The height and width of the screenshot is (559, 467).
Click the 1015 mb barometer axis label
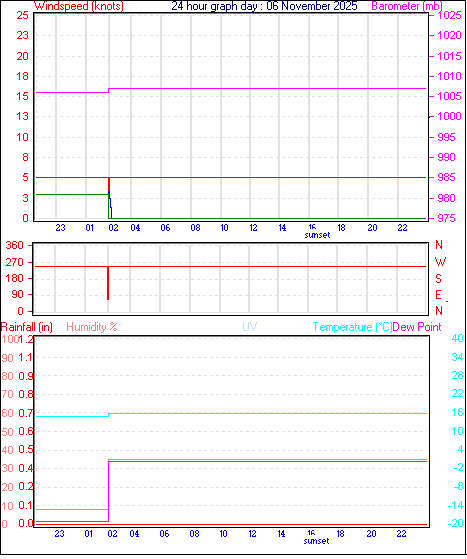coord(450,56)
